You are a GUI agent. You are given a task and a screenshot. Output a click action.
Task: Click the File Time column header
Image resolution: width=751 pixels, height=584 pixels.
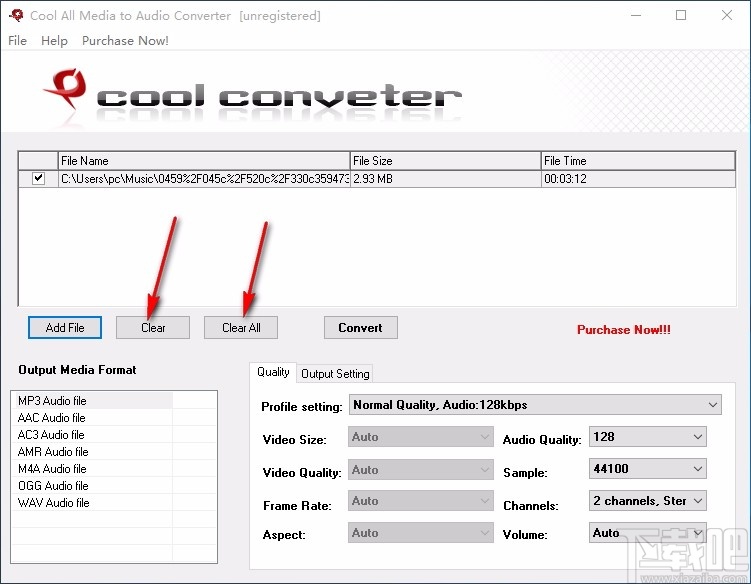pyautogui.click(x=638, y=160)
